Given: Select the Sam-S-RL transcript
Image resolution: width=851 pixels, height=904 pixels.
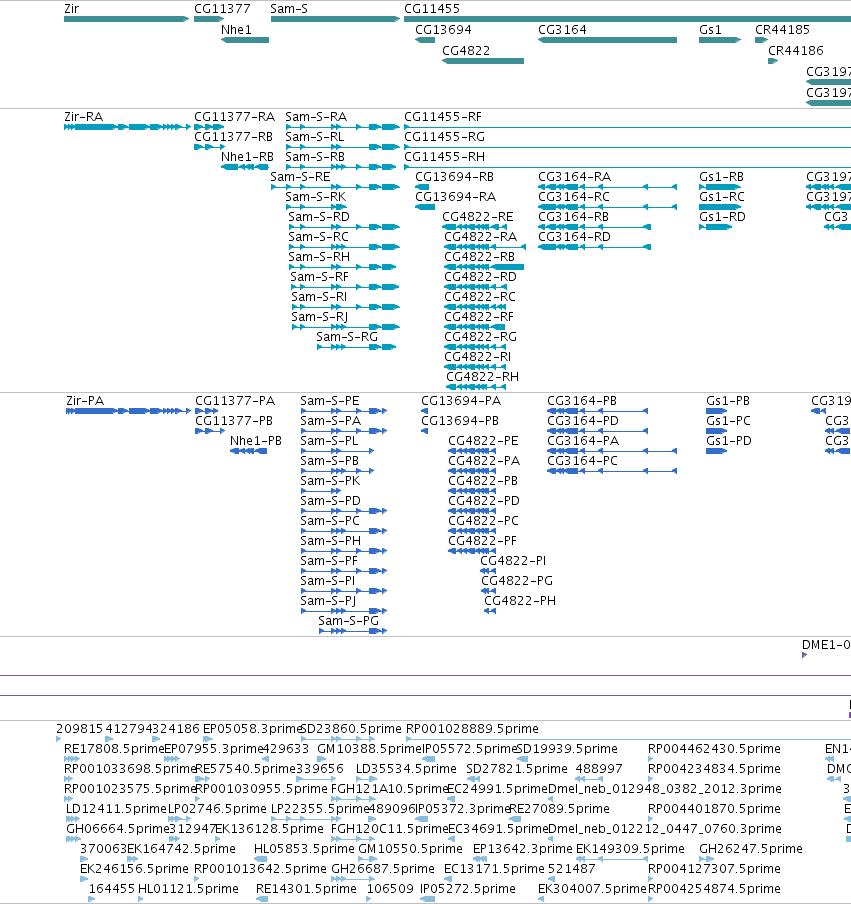Looking at the screenshot, I should 342,147.
